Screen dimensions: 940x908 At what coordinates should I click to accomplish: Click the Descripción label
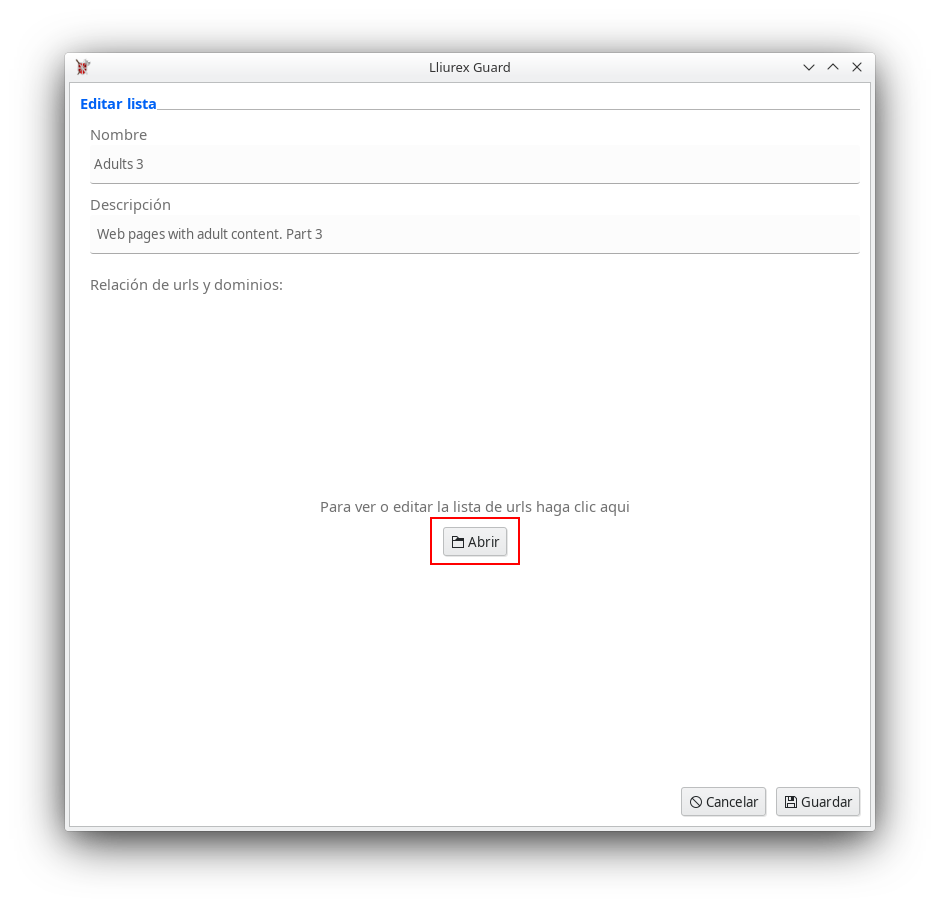point(131,205)
